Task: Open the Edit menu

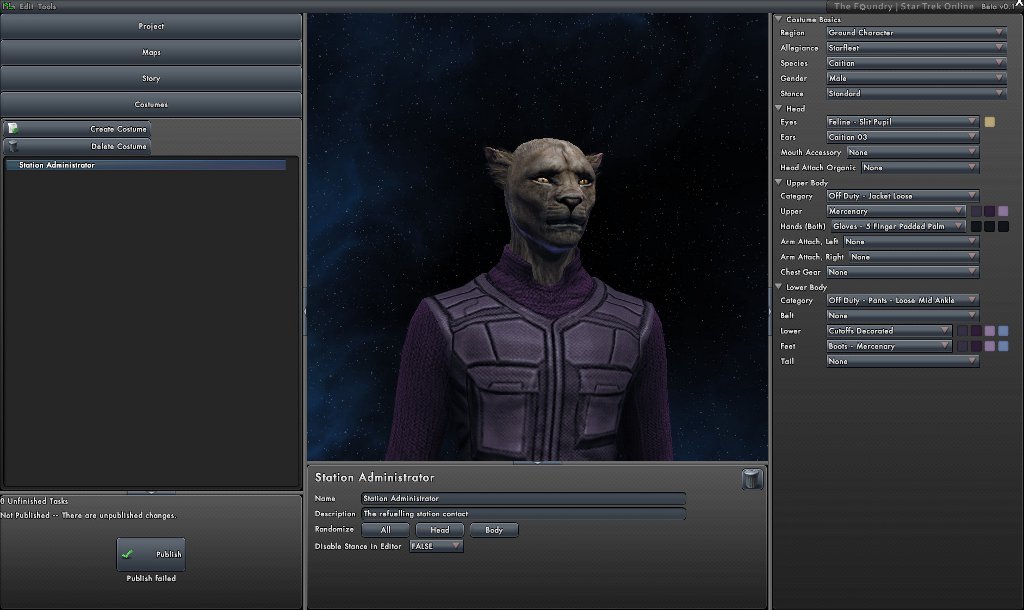Action: pos(26,6)
